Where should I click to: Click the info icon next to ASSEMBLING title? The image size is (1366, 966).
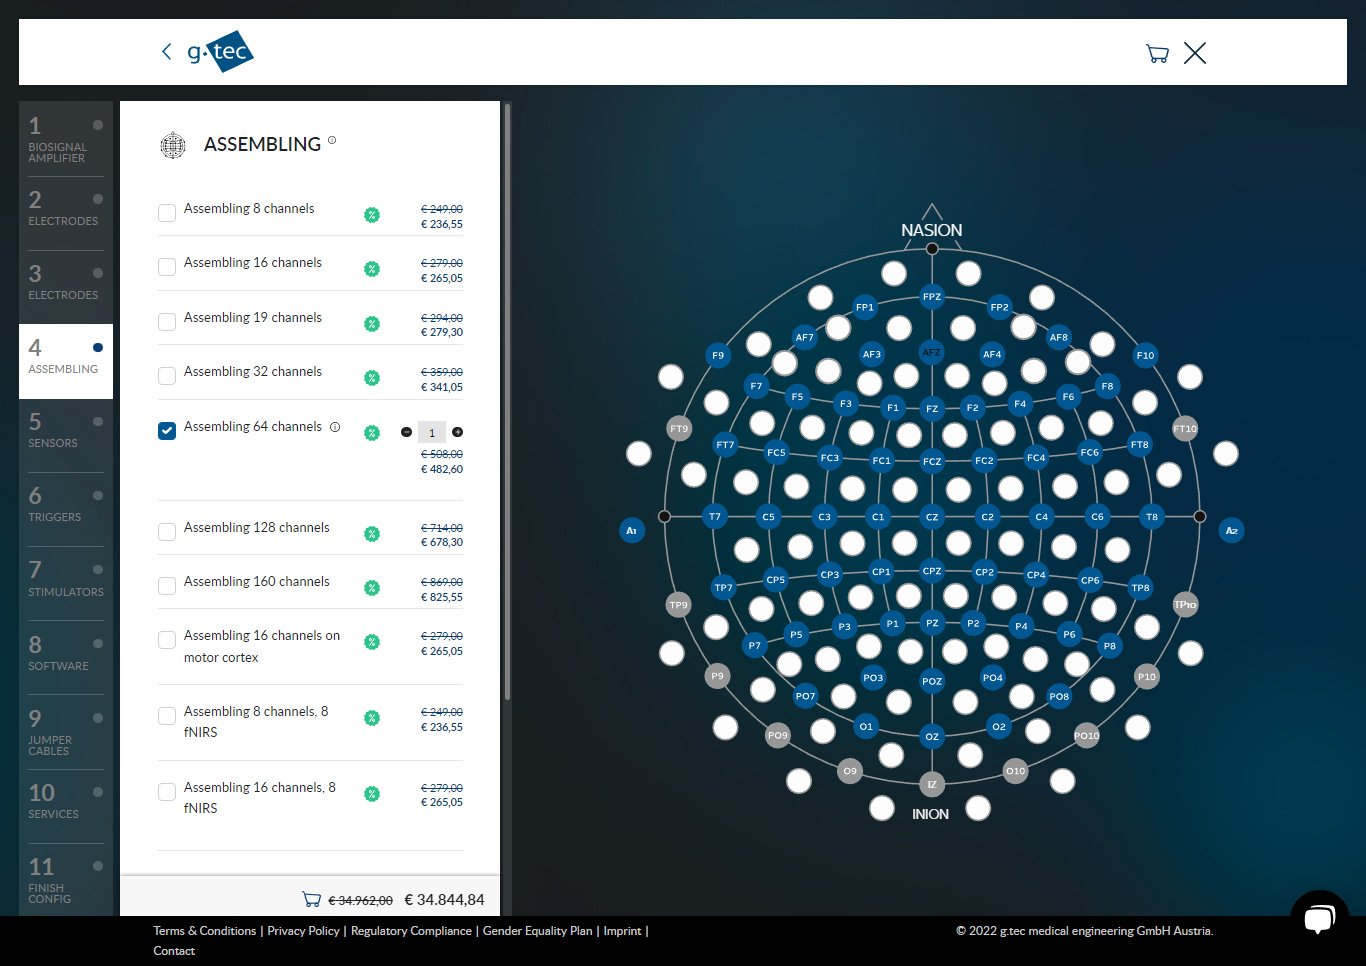[332, 141]
